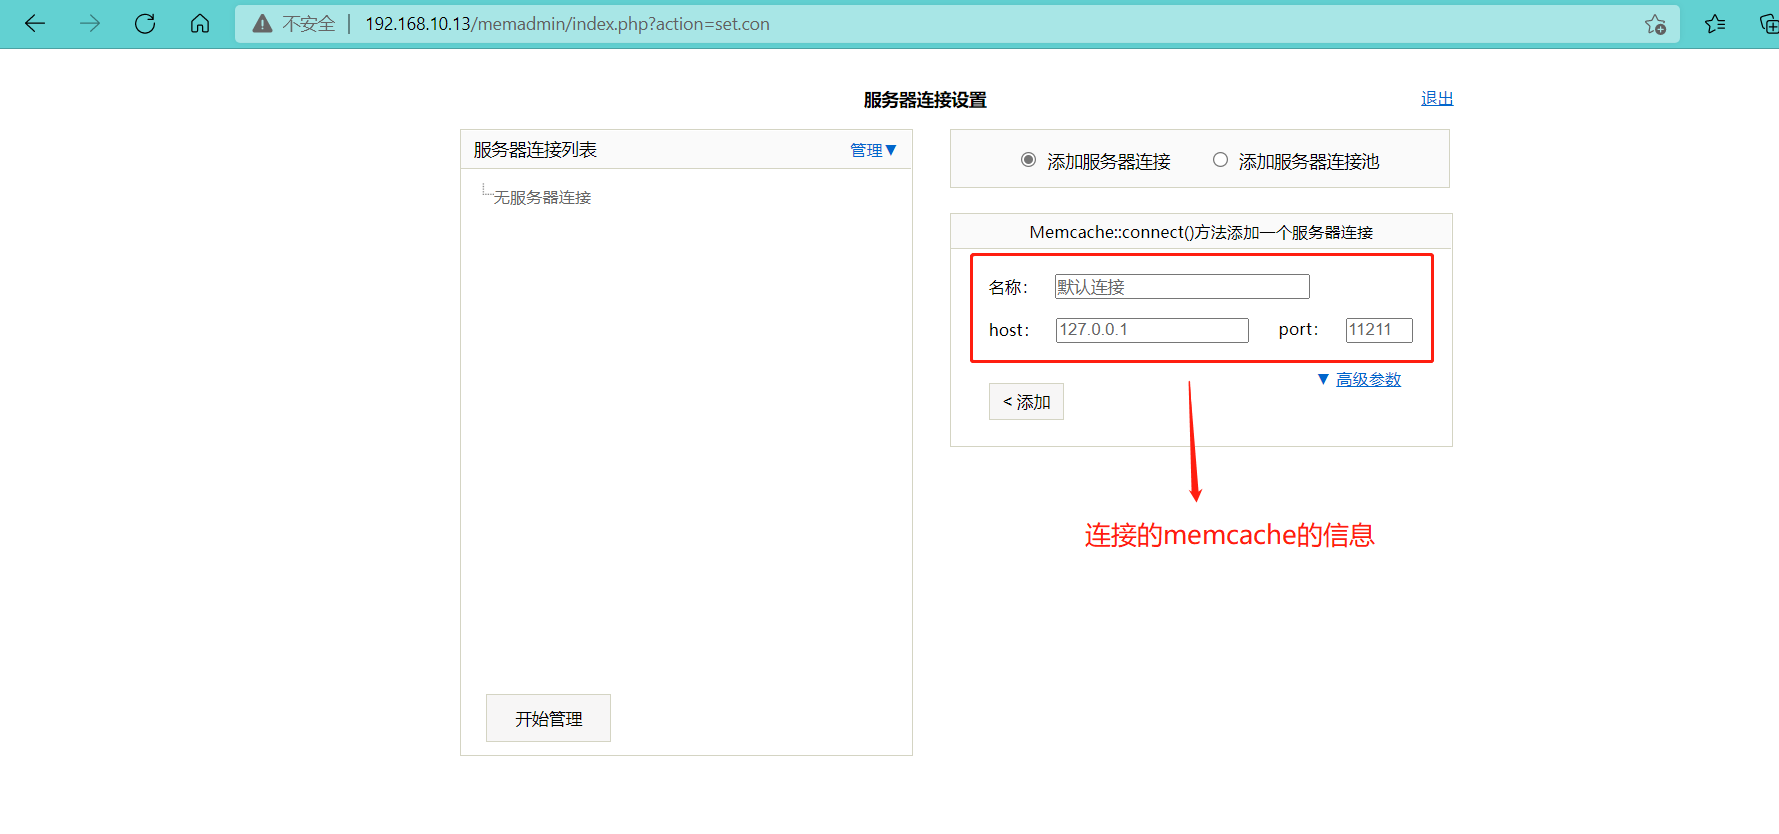Reload the page with the refresh icon
This screenshot has width=1779, height=834.
(145, 23)
